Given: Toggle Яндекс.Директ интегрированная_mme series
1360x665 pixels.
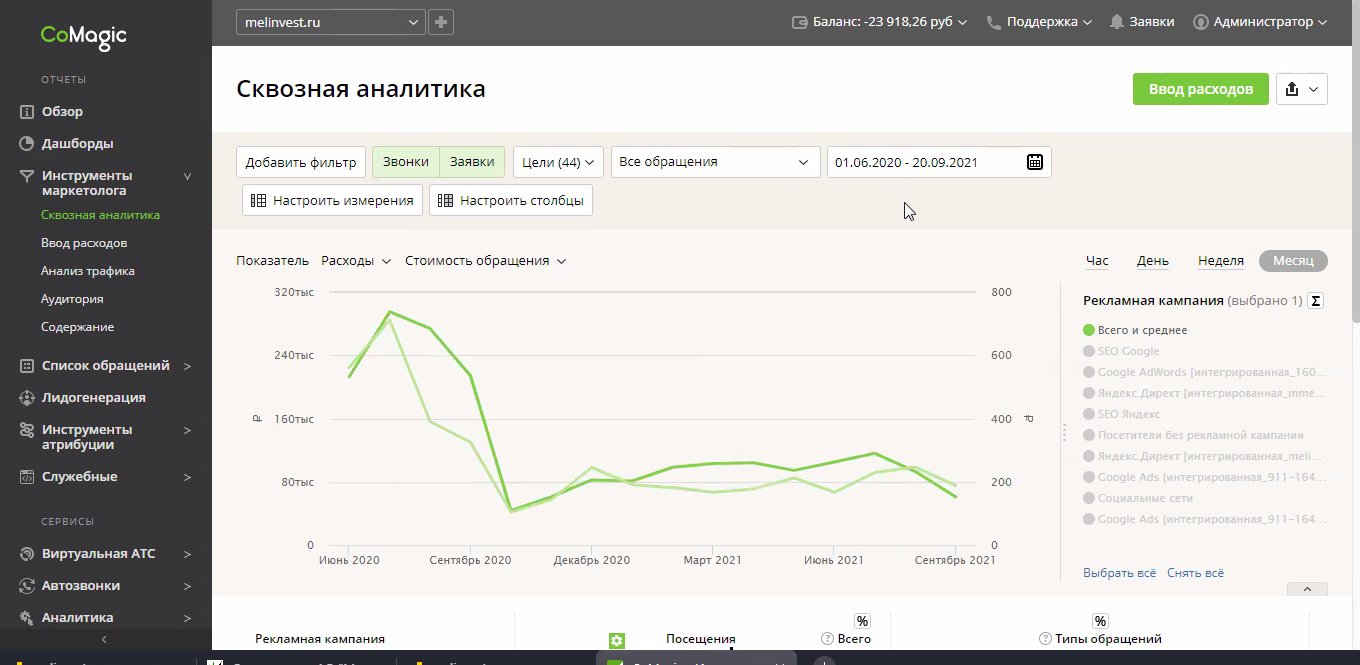Looking at the screenshot, I should click(x=1205, y=393).
